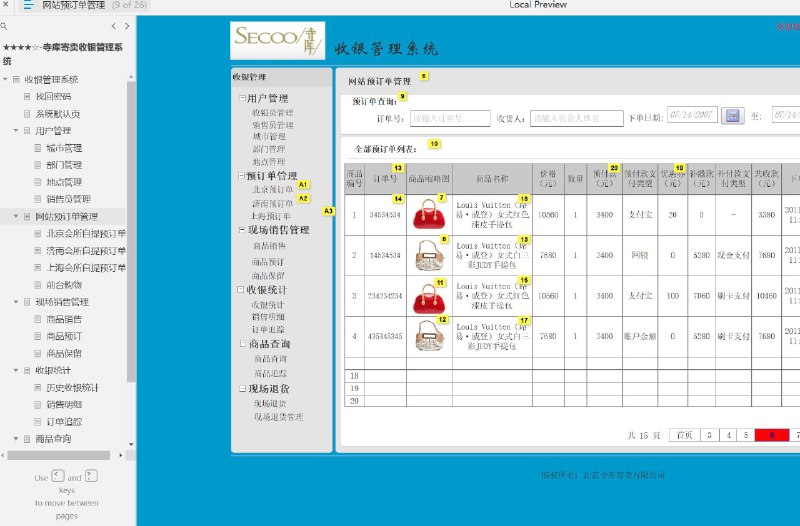800x526 pixels.
Task: Click the page icon beside 历史收银统计
Action: 38,388
